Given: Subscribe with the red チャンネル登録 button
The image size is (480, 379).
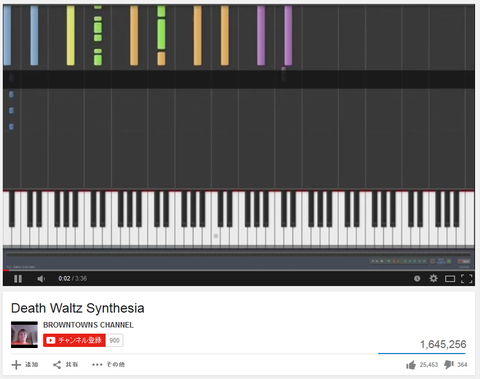Looking at the screenshot, I should tap(74, 340).
